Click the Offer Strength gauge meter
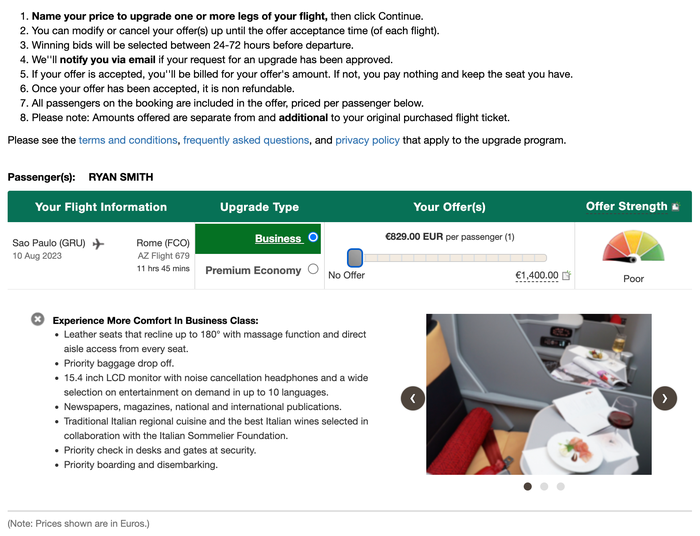This screenshot has width=700, height=536. pyautogui.click(x=633, y=247)
